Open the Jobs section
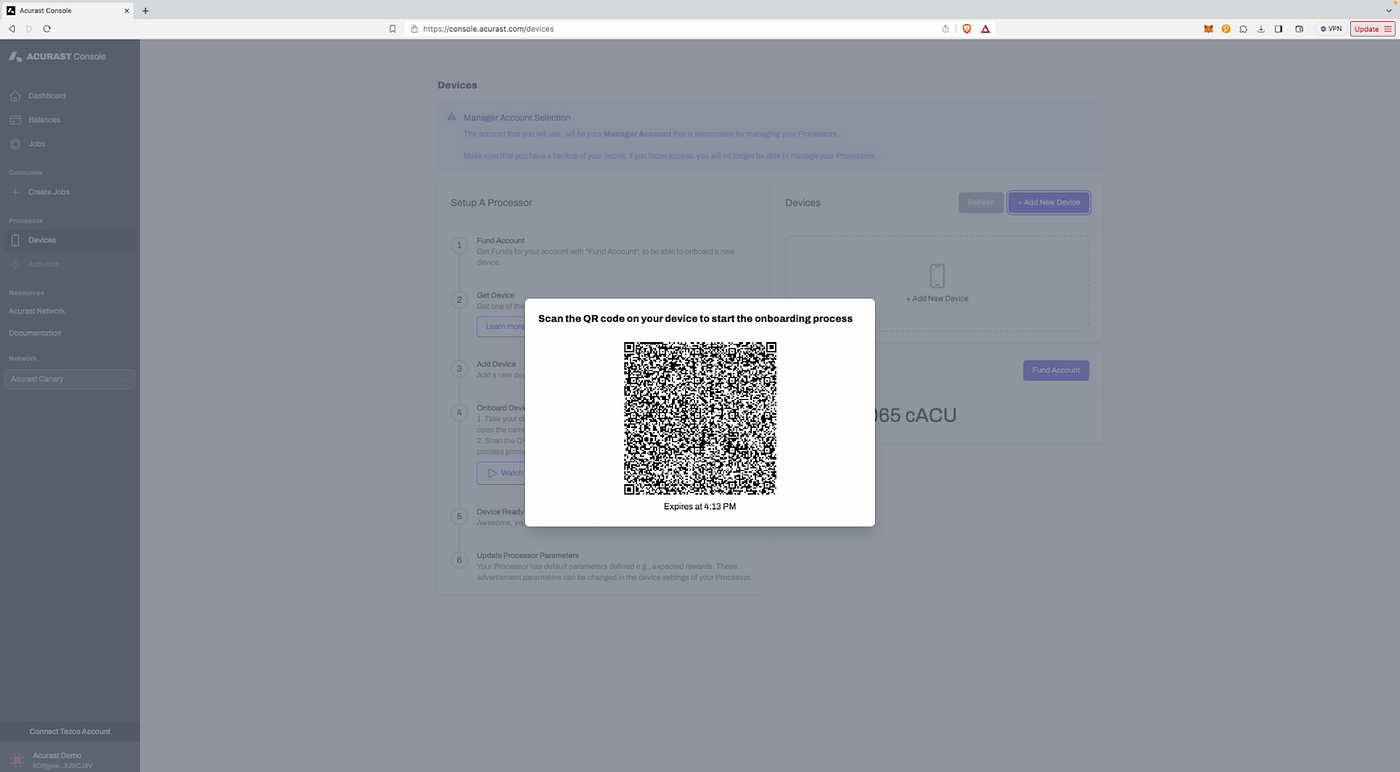 tap(36, 143)
